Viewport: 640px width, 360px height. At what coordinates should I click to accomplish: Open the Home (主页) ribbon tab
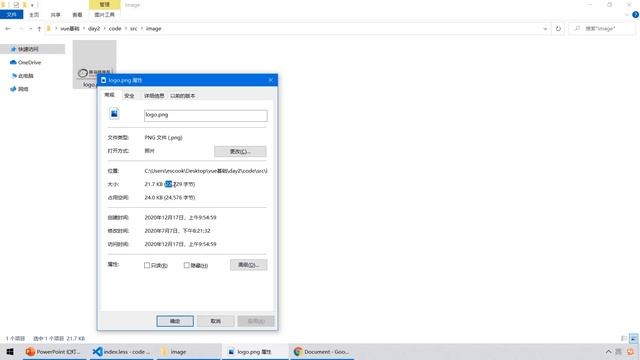click(34, 15)
